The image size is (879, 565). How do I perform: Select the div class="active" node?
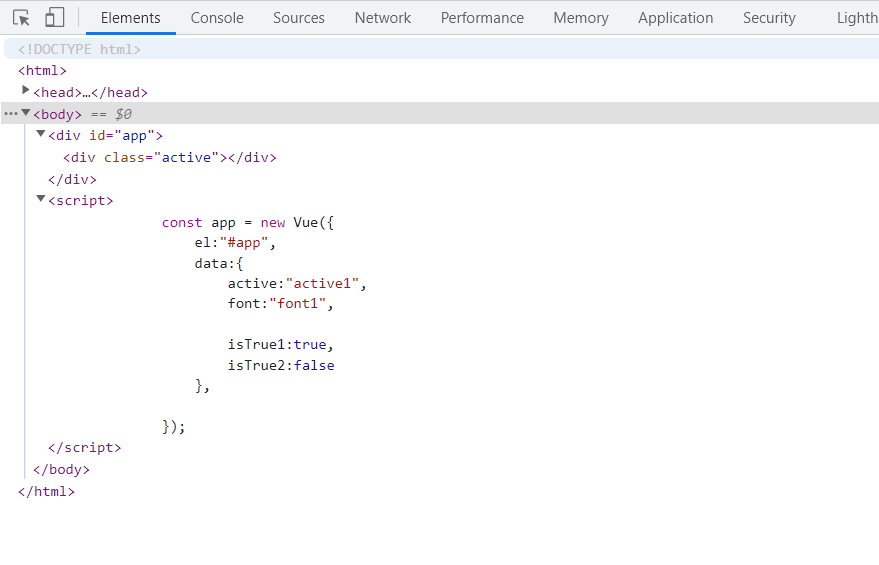click(170, 158)
